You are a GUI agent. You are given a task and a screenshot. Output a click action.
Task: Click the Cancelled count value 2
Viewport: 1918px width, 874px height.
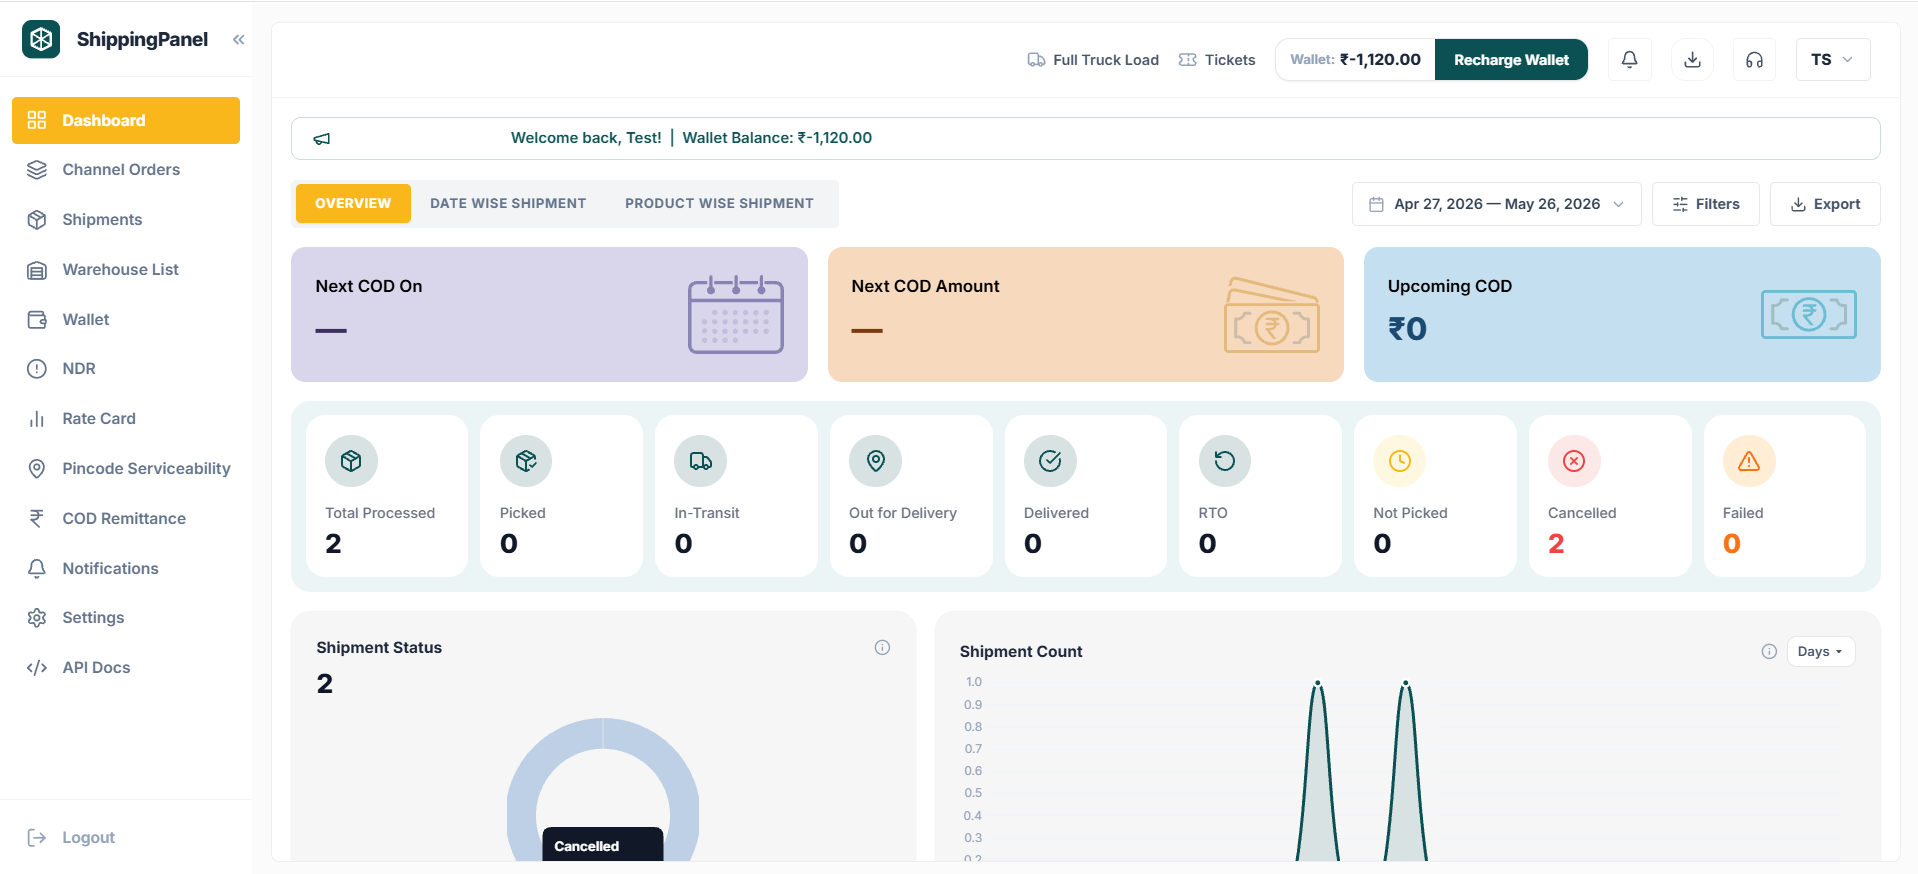pos(1556,544)
